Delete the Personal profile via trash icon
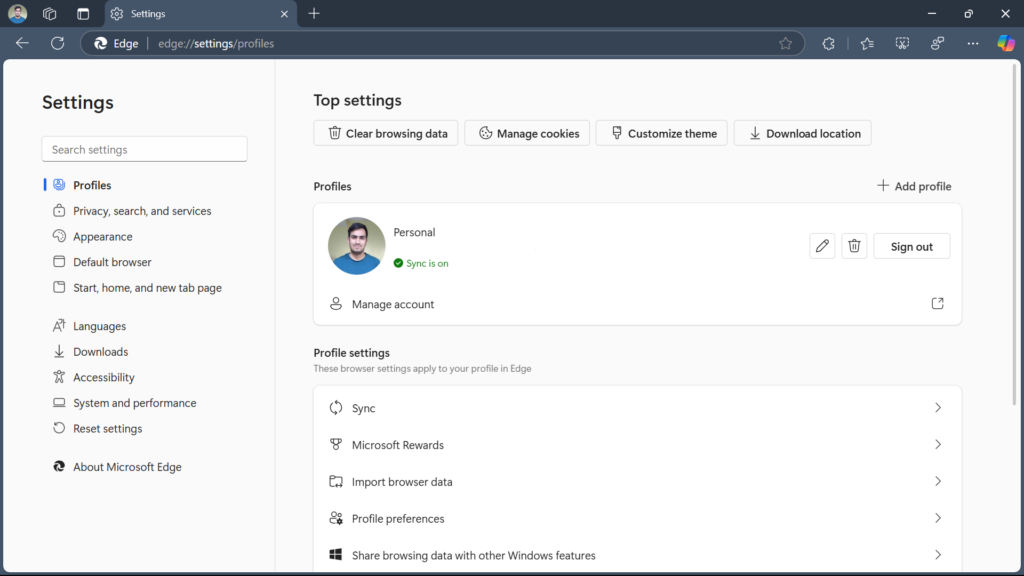The image size is (1024, 576). click(x=854, y=246)
